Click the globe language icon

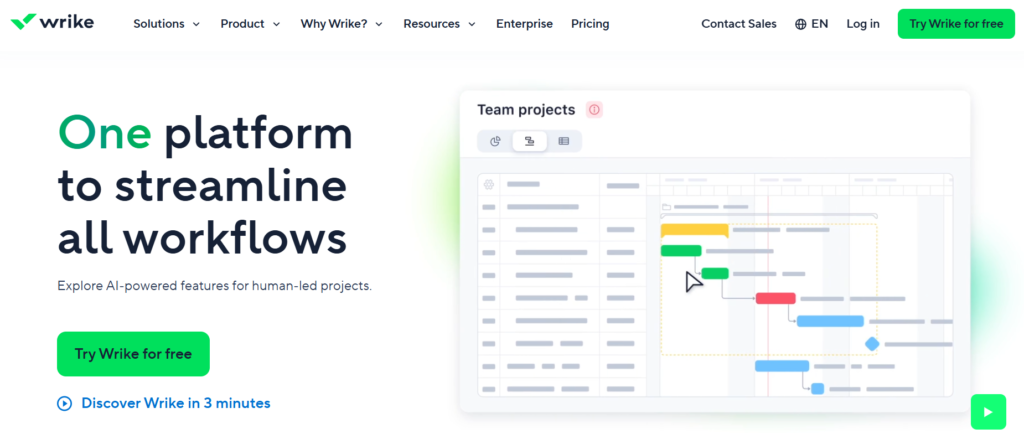[801, 24]
